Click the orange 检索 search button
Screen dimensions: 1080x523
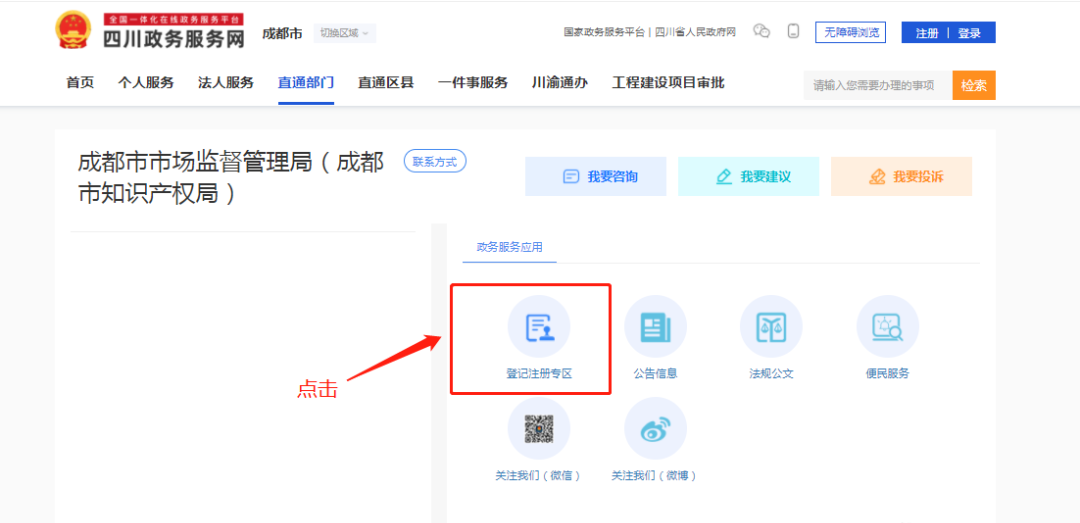[x=974, y=85]
